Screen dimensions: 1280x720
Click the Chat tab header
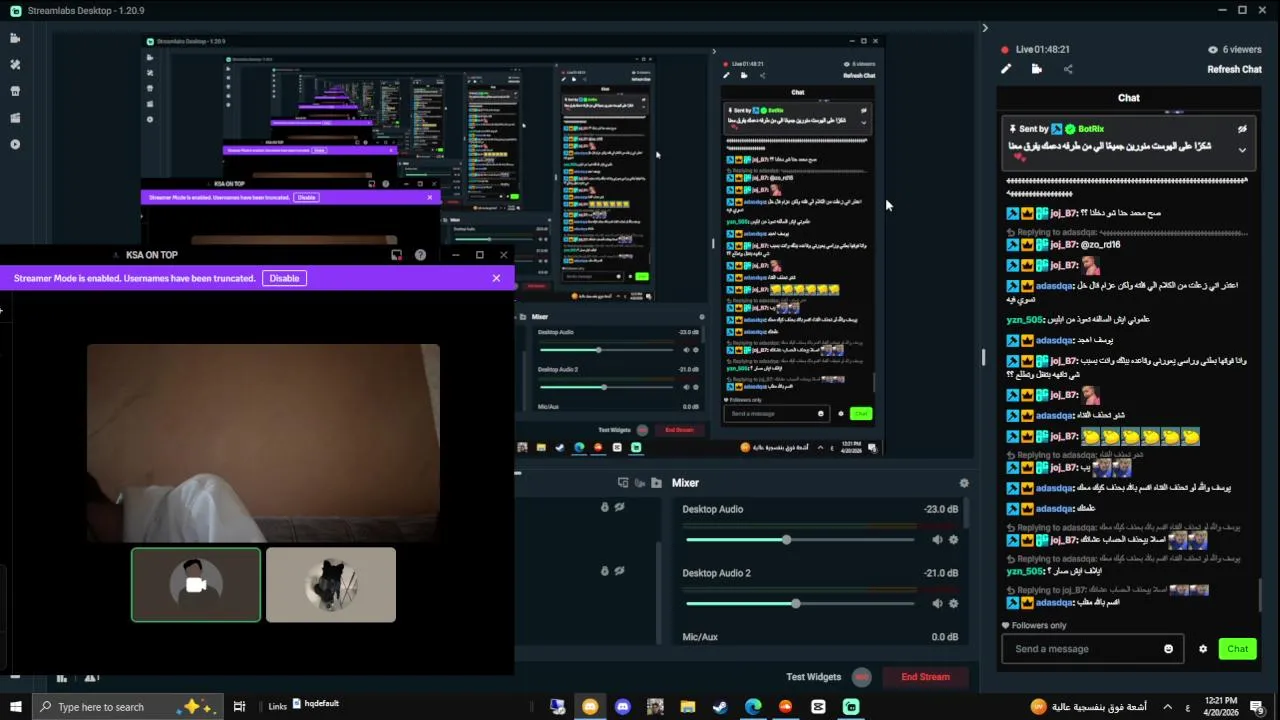(1128, 98)
